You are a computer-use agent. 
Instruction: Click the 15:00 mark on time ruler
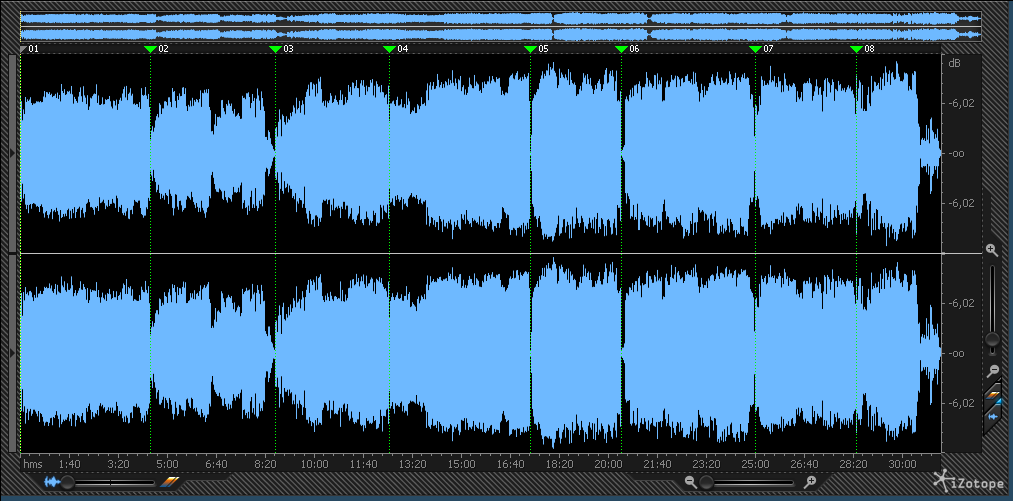(461, 464)
